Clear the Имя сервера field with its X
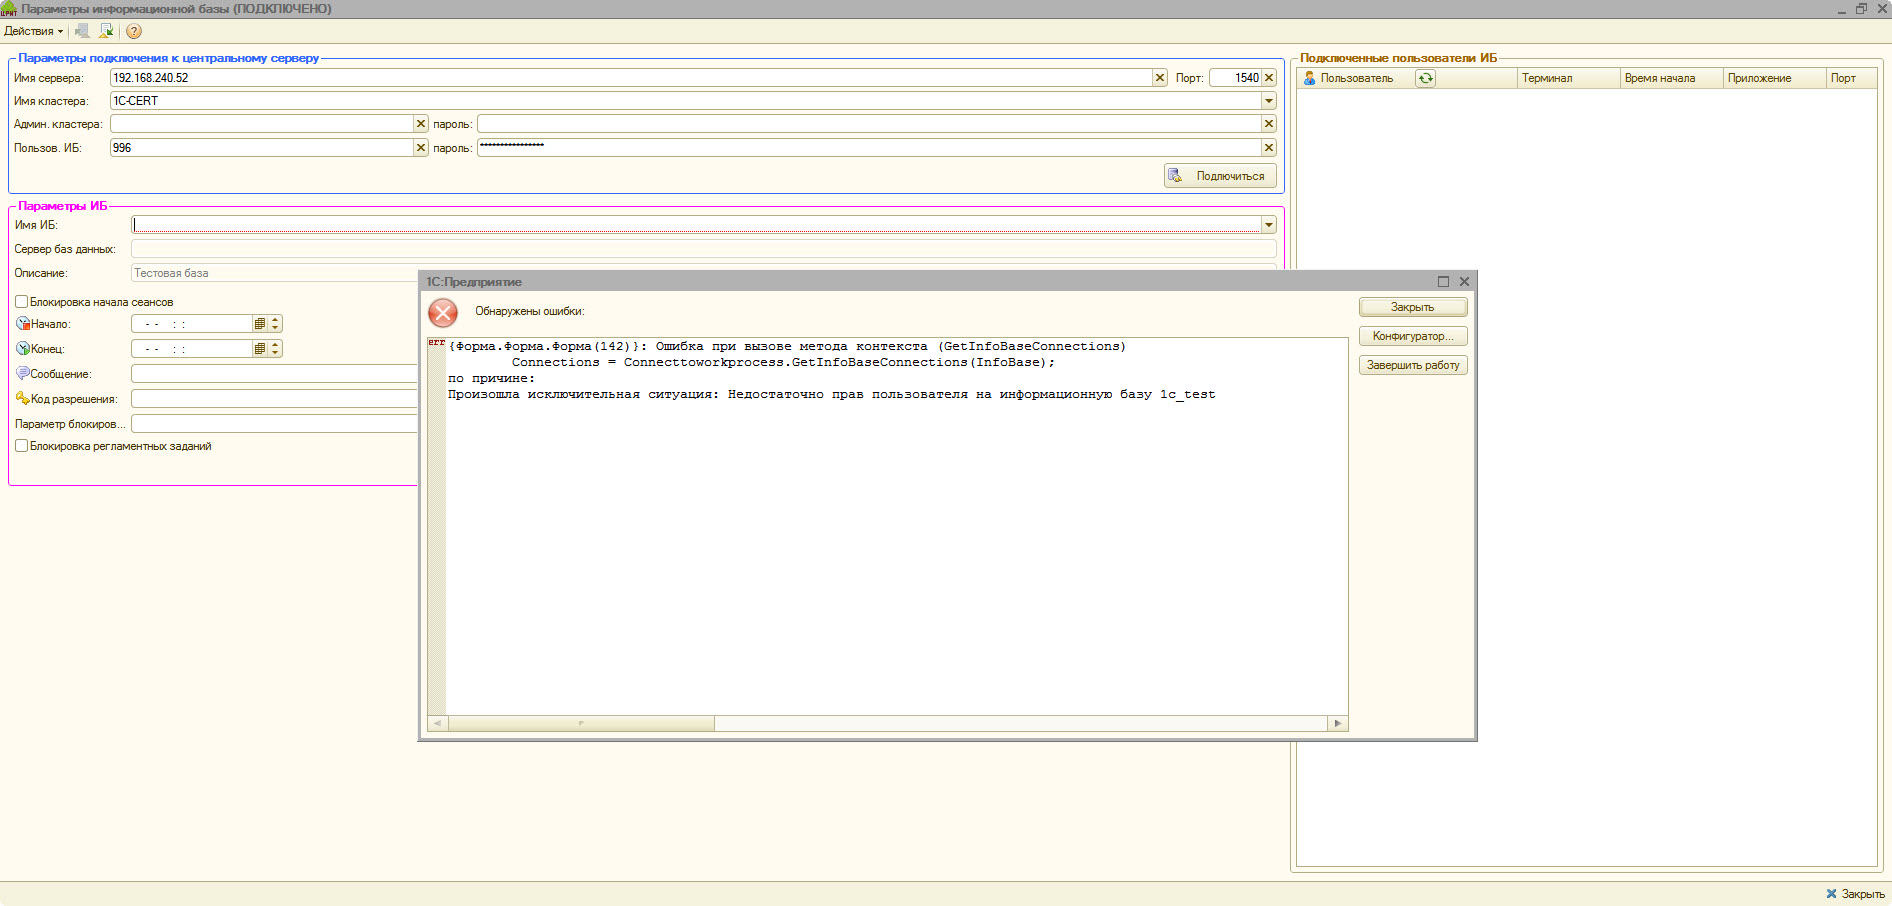The image size is (1892, 906). coord(1160,78)
